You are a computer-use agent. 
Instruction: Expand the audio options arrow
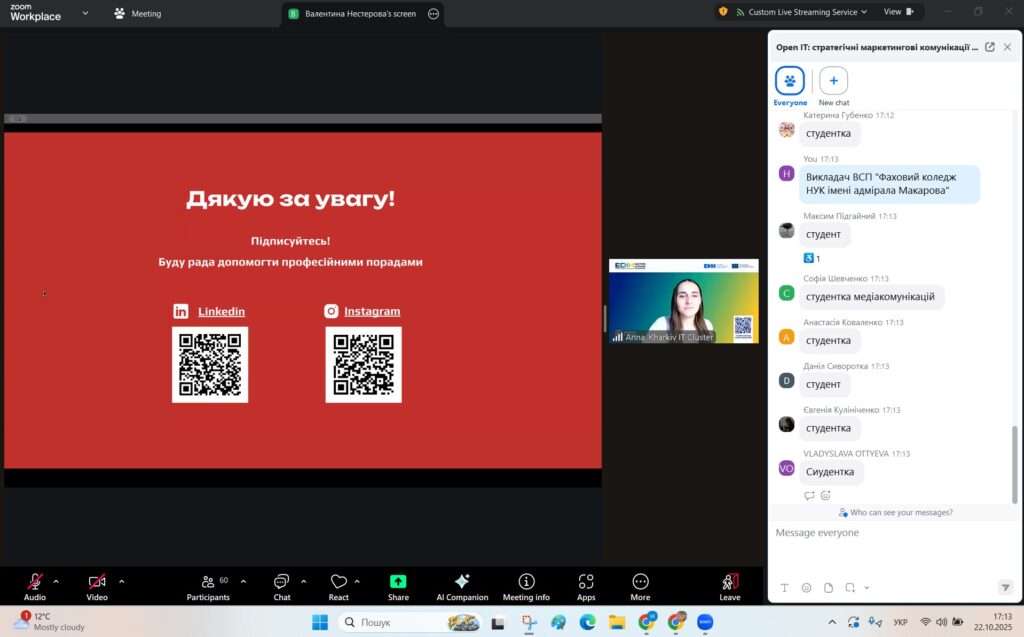pyautogui.click(x=56, y=581)
